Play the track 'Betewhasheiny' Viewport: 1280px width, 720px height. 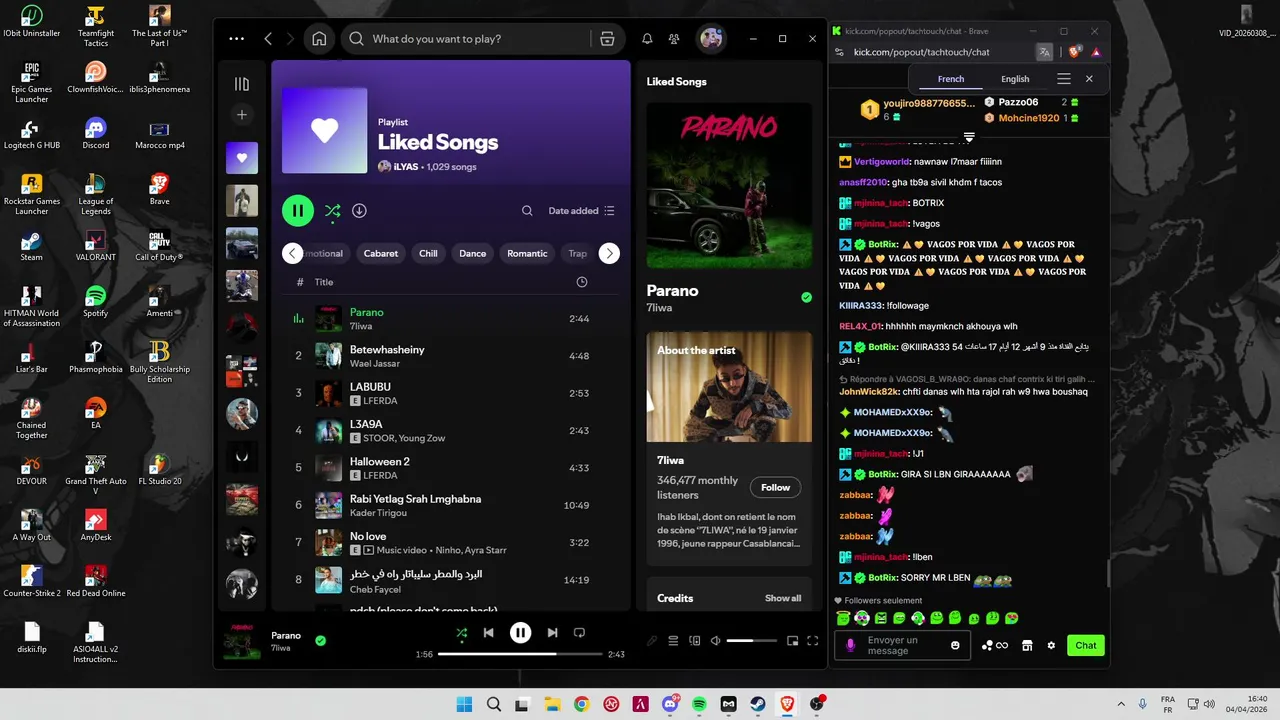tap(387, 350)
